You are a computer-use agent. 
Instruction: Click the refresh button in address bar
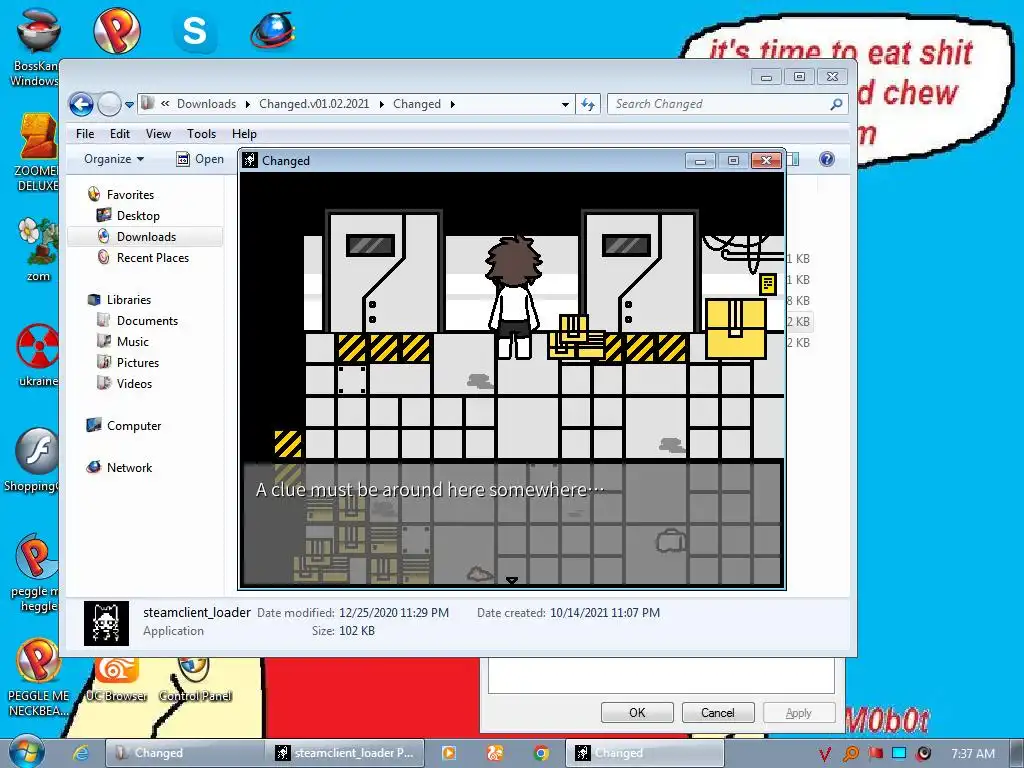588,104
